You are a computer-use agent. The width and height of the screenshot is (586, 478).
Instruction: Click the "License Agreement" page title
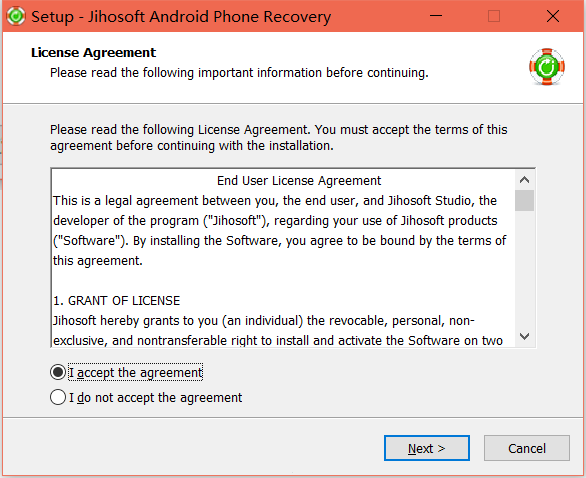tap(93, 53)
